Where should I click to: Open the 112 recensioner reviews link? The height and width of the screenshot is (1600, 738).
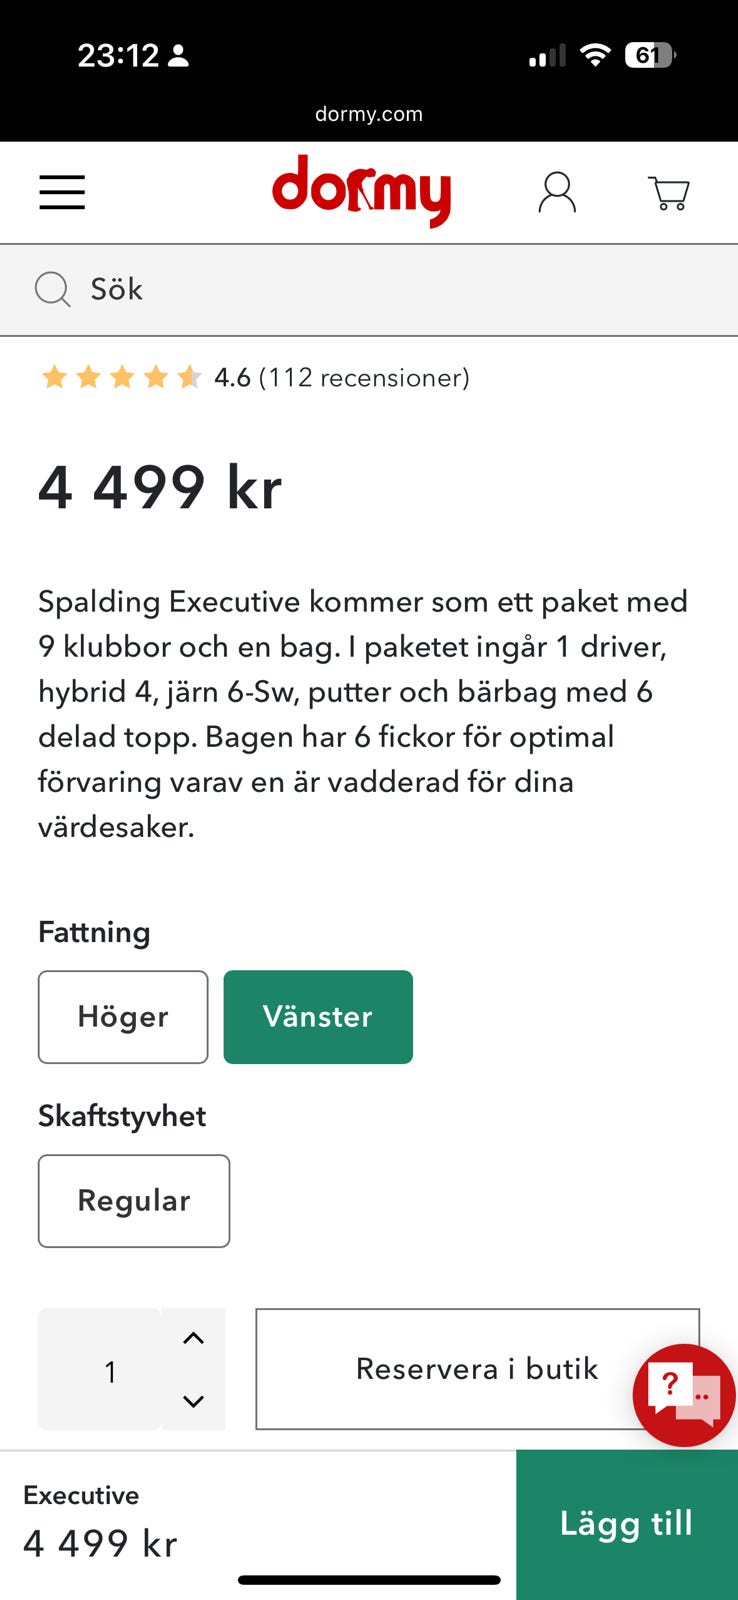(x=364, y=378)
